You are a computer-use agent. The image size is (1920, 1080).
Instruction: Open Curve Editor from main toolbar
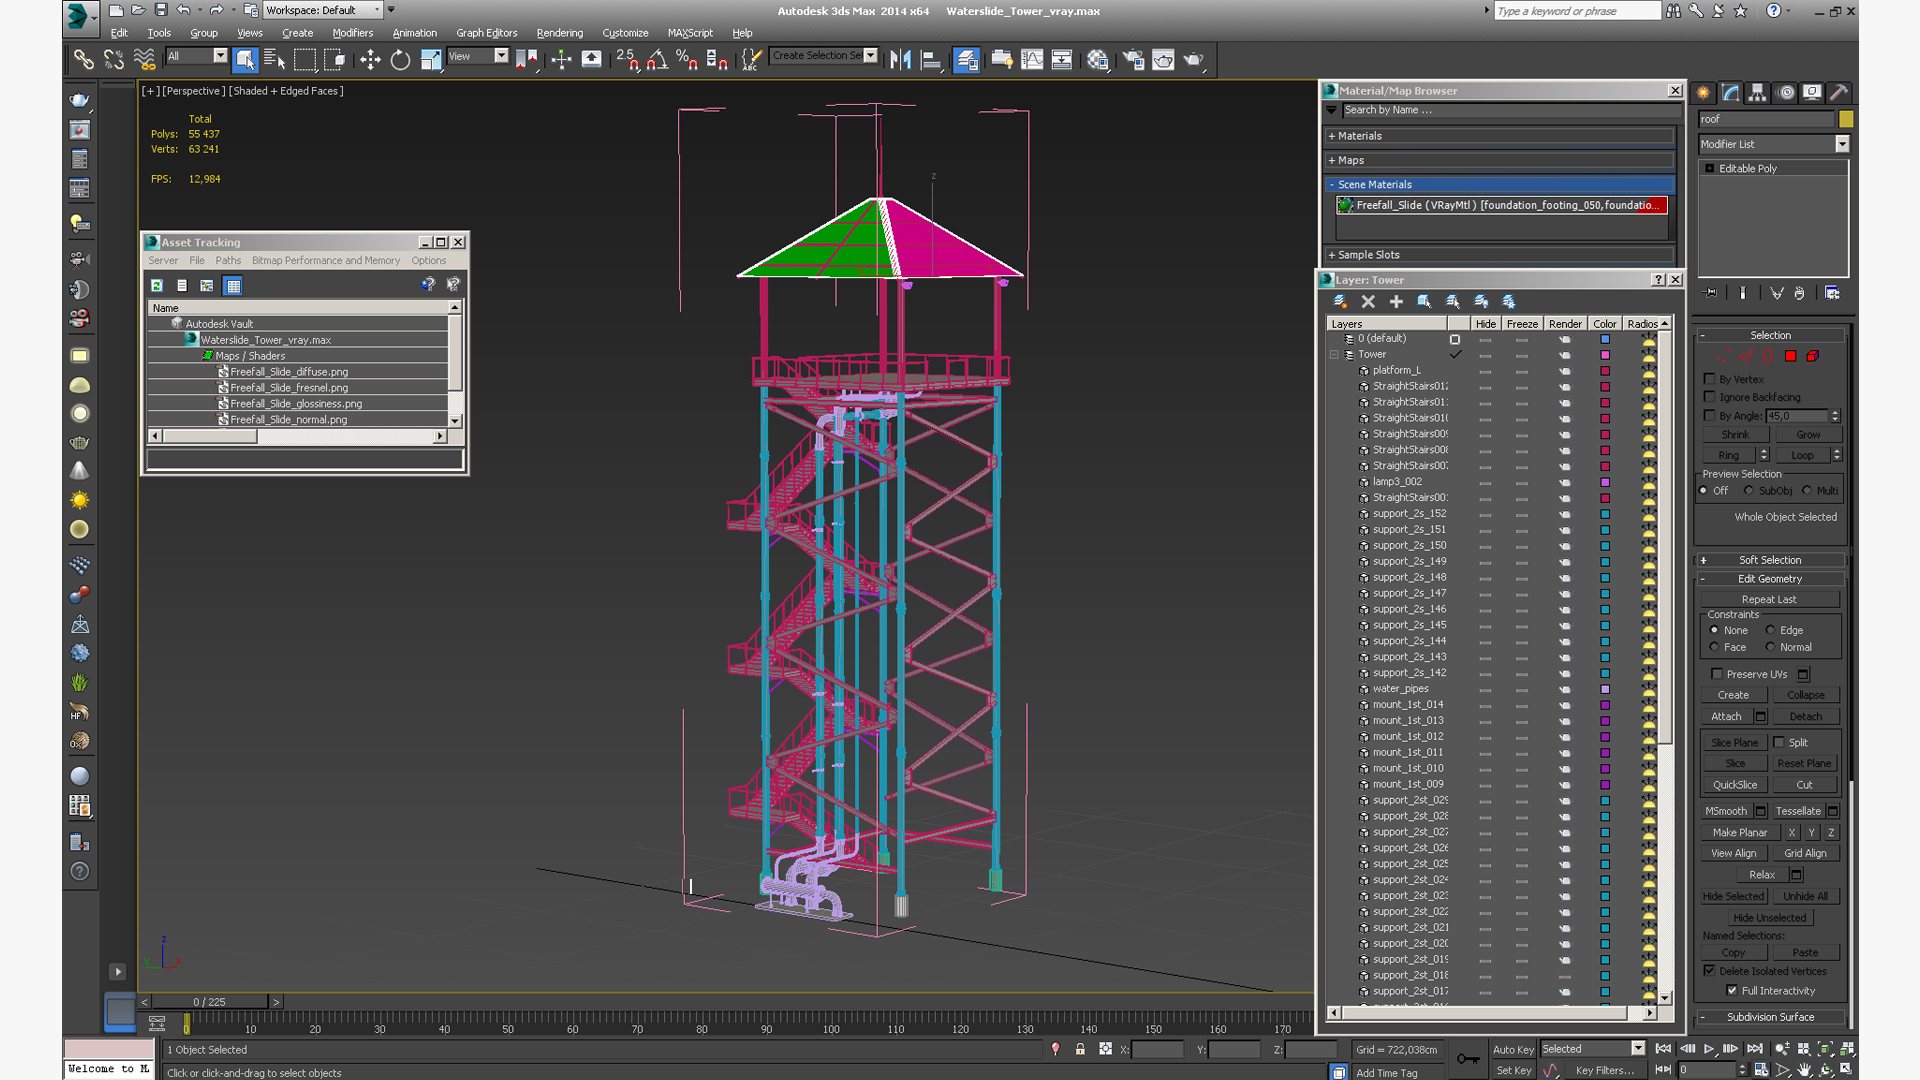click(1032, 60)
